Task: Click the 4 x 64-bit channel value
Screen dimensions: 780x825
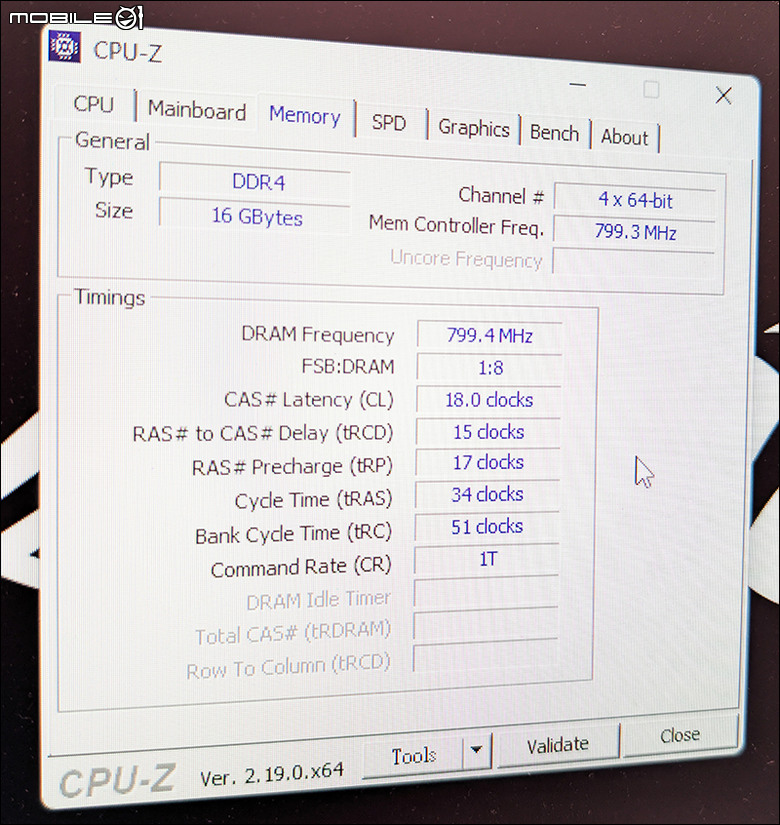Action: point(635,200)
